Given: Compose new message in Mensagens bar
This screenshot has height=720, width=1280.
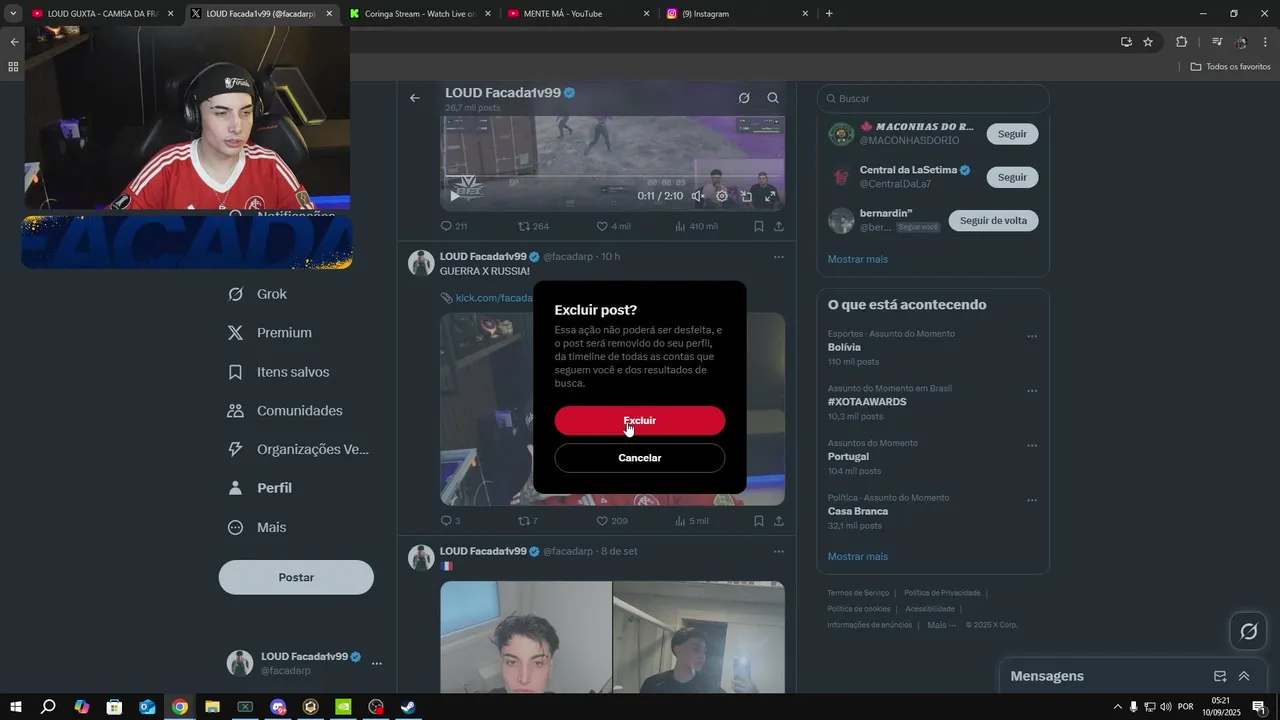Looking at the screenshot, I should click(1220, 676).
